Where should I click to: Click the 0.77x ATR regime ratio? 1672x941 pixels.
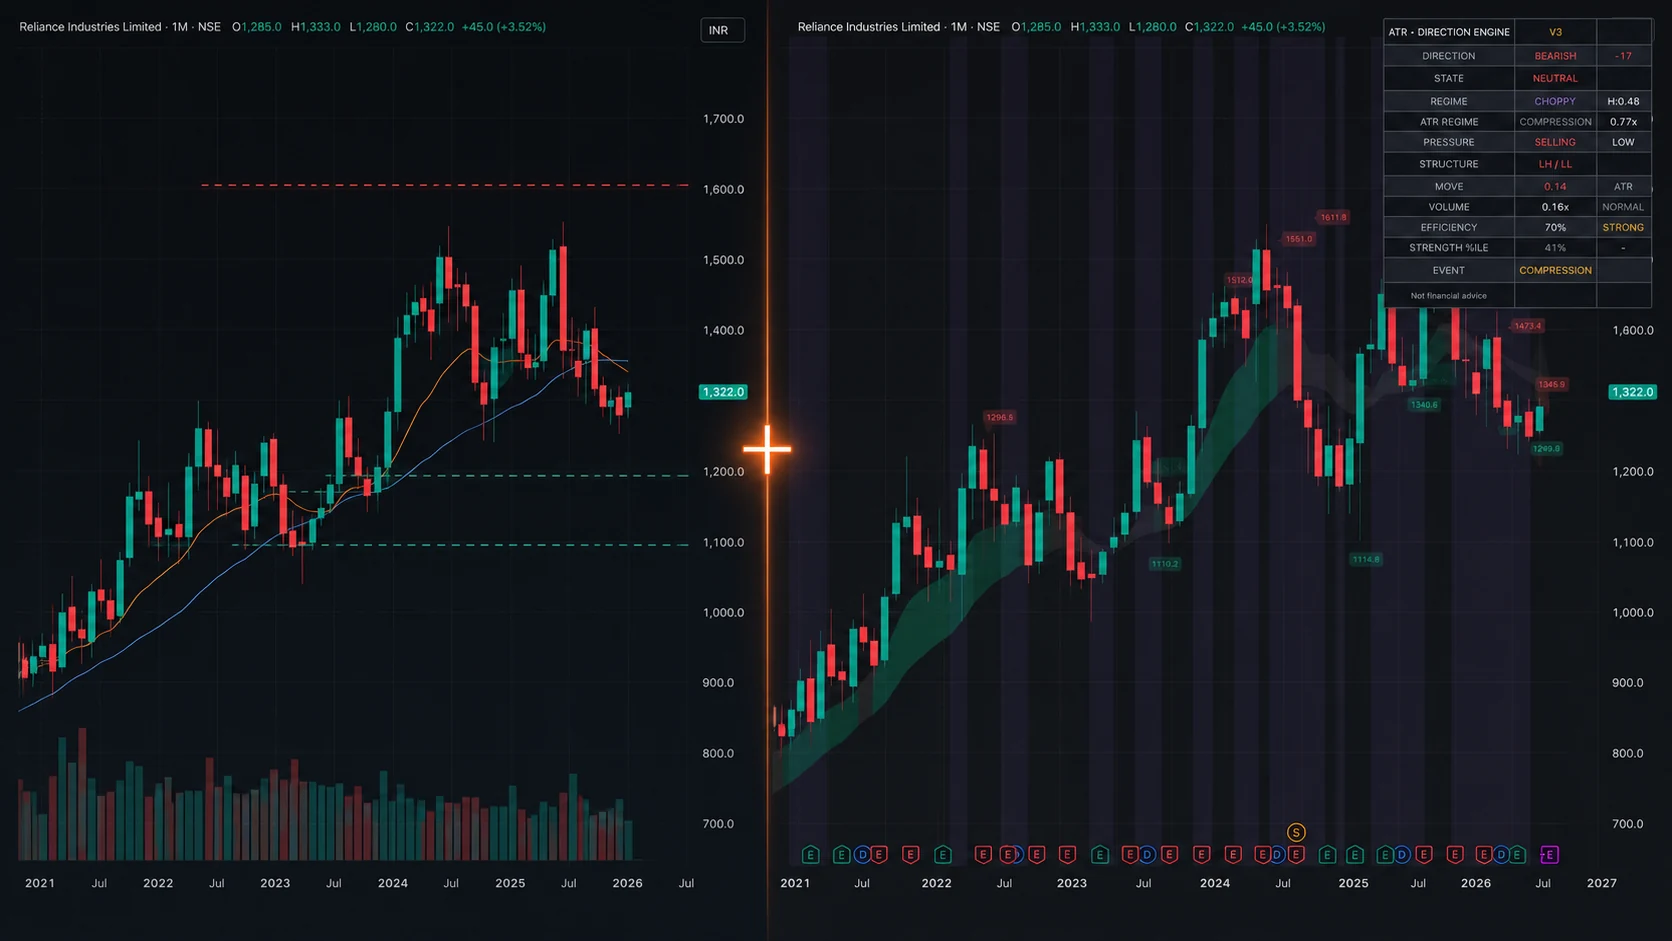point(1623,122)
